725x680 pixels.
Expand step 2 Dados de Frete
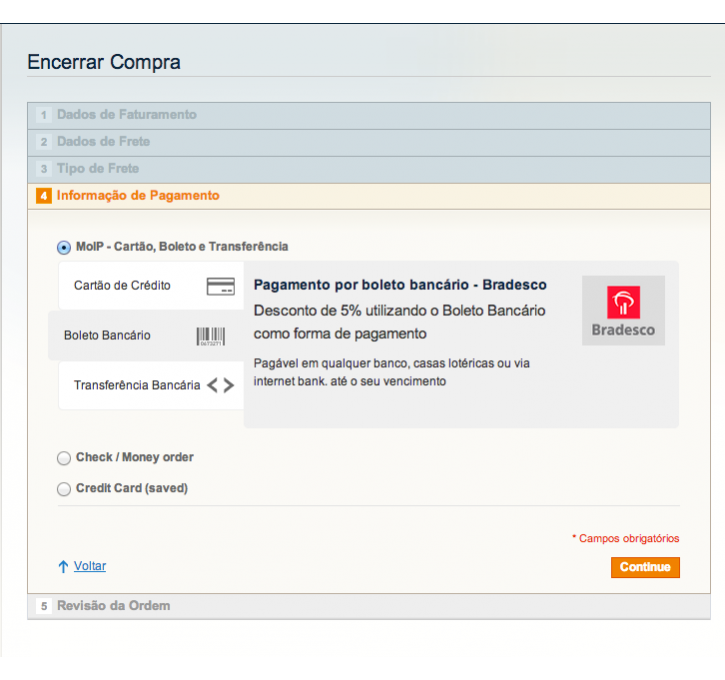[x=369, y=142]
